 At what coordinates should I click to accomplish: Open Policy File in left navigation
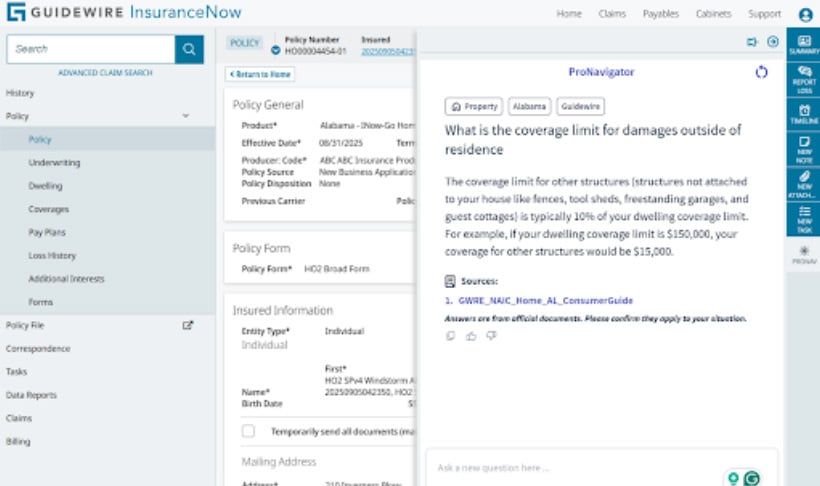(25, 325)
